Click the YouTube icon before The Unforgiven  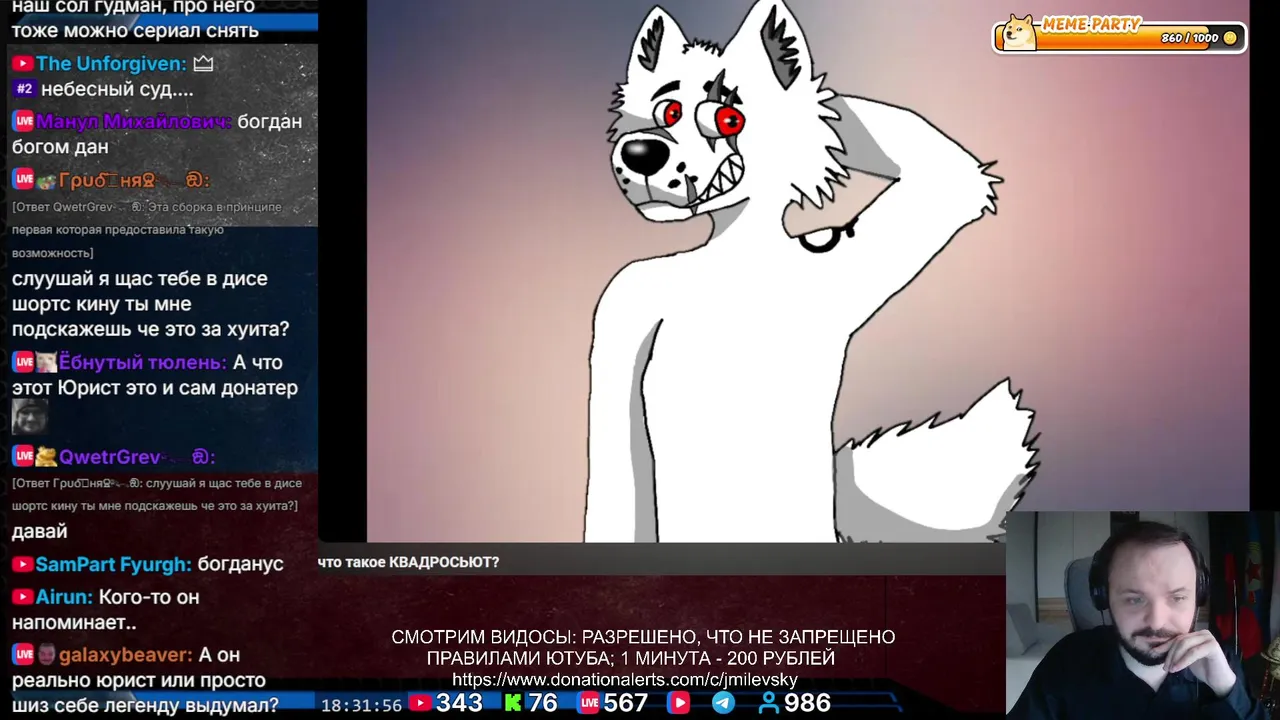tap(22, 64)
